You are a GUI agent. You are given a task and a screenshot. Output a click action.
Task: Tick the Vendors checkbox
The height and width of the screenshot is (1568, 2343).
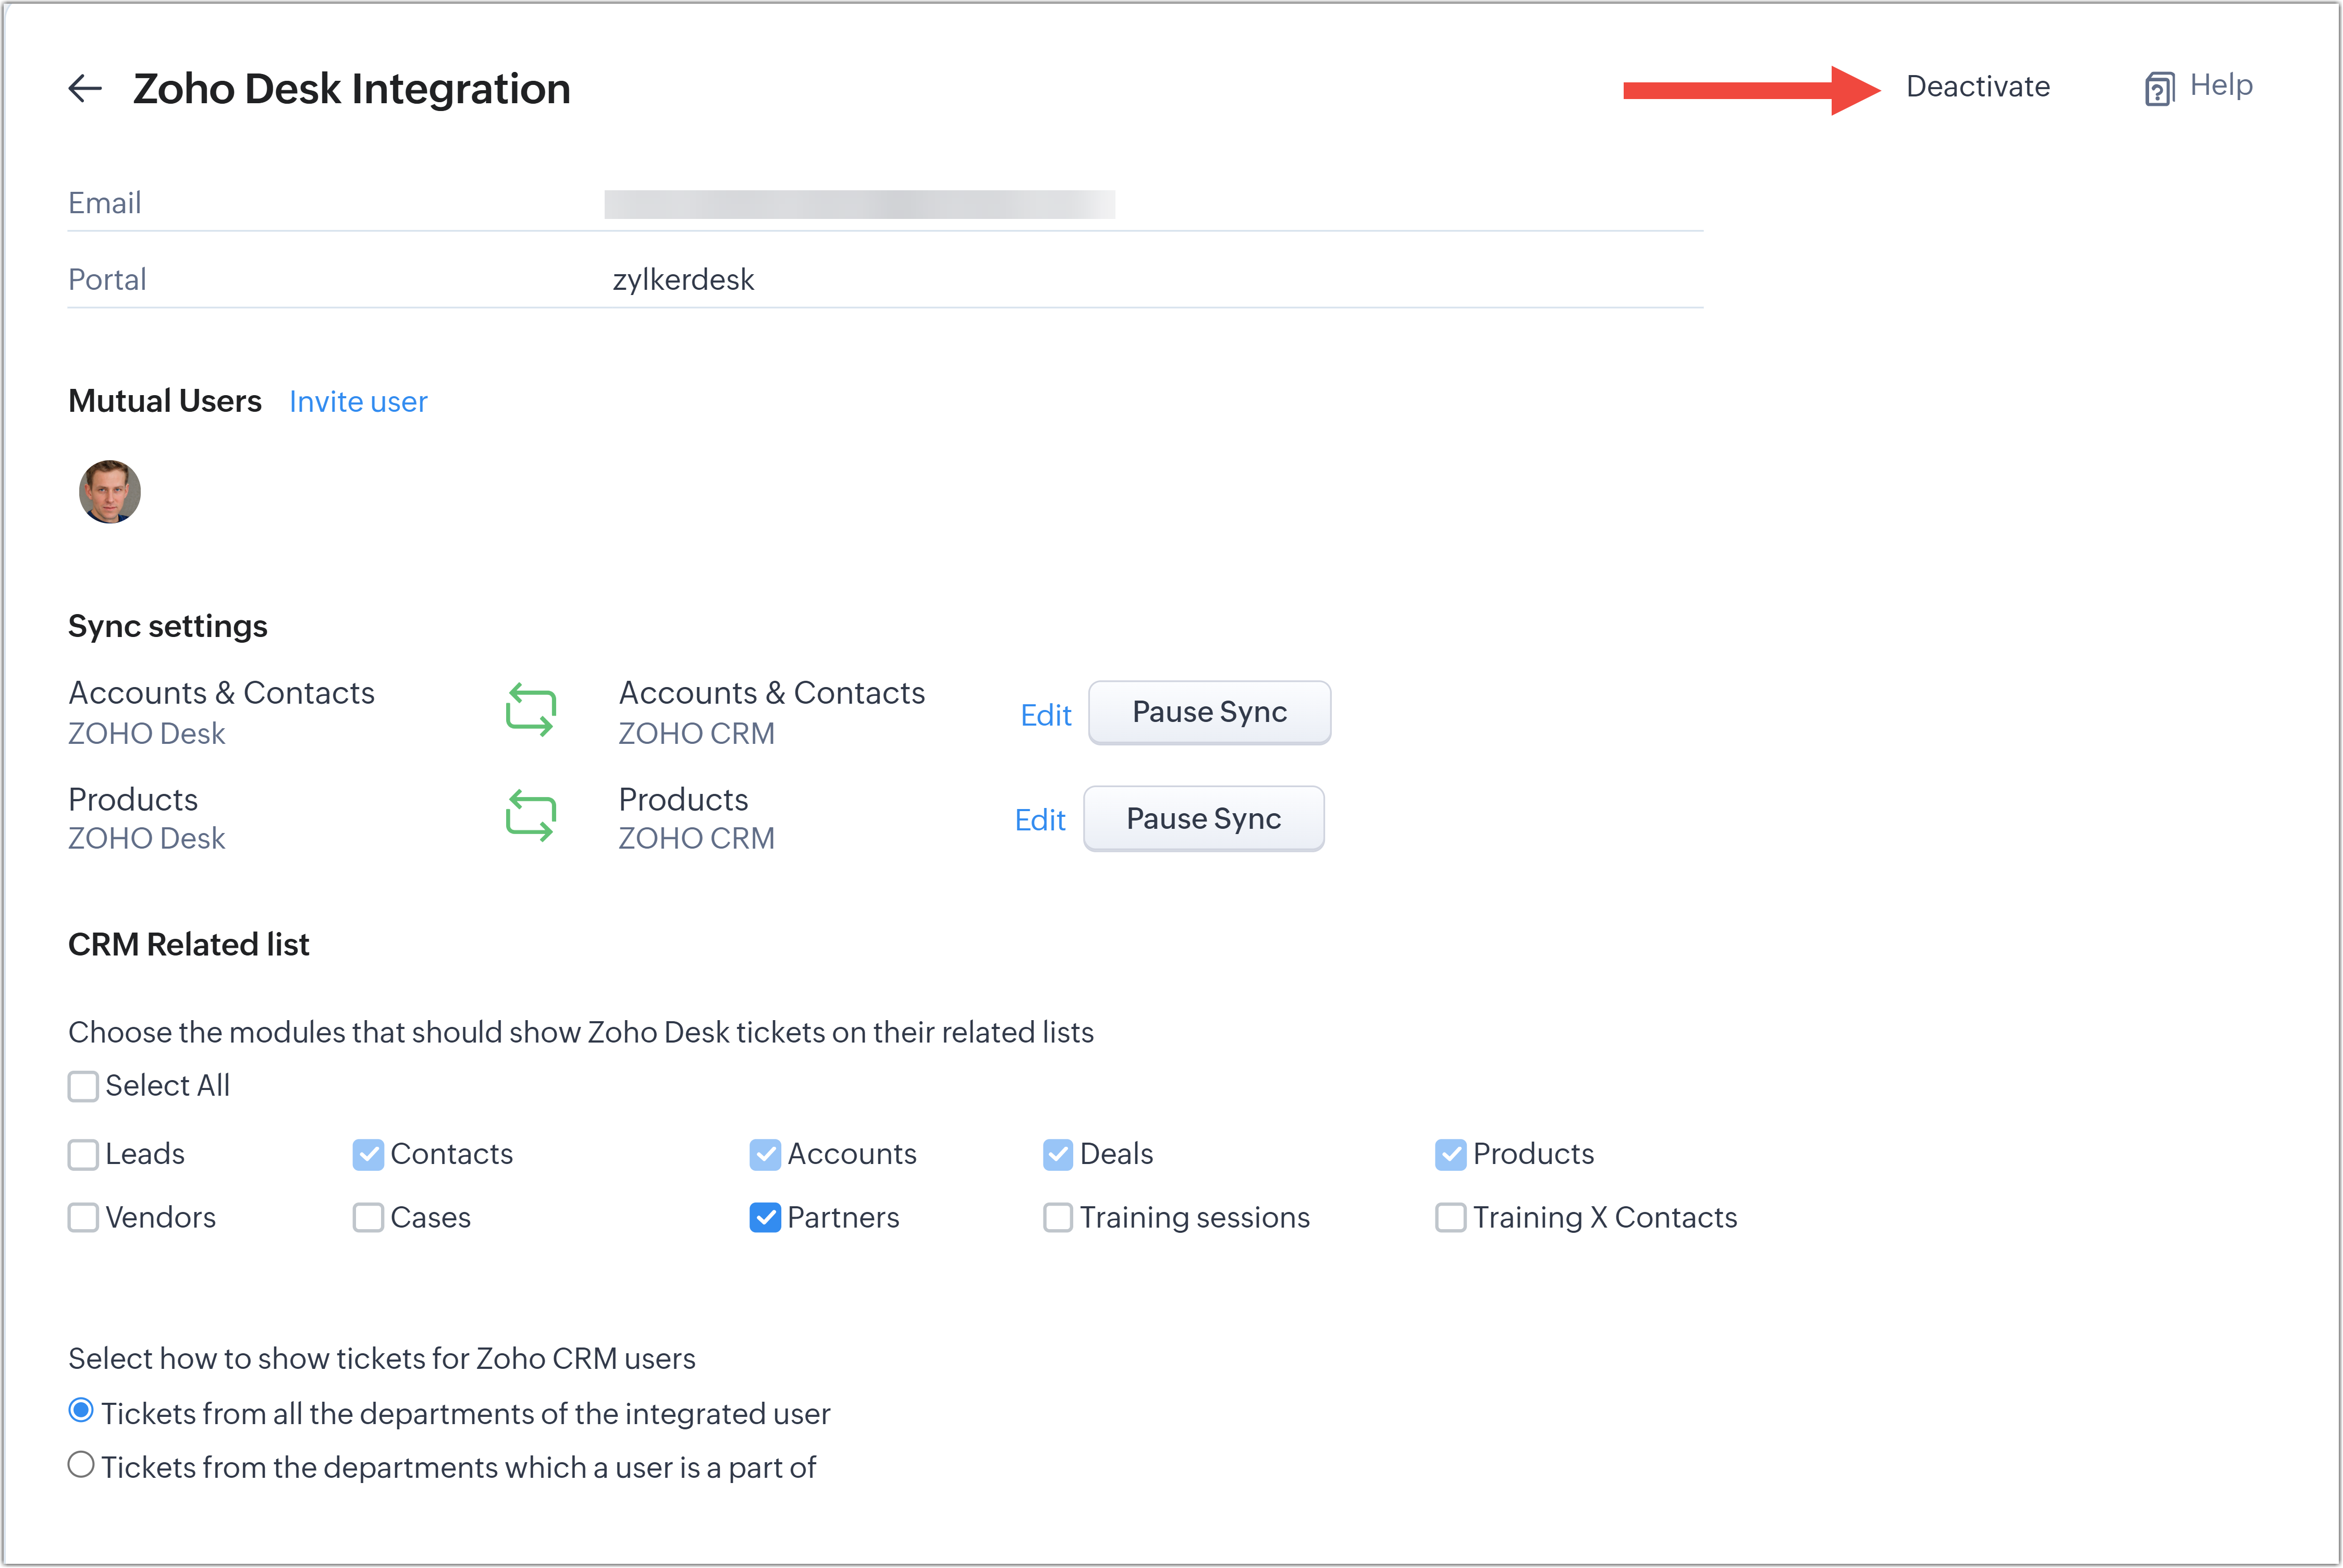click(83, 1218)
